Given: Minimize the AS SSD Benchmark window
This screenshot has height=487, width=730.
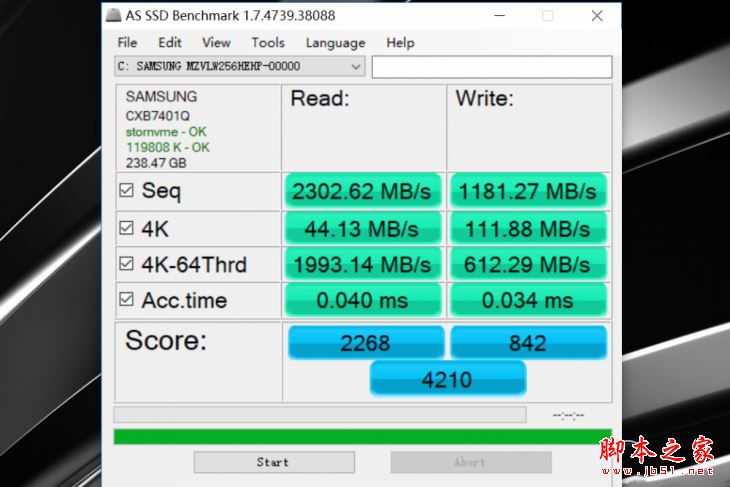Looking at the screenshot, I should click(x=500, y=15).
